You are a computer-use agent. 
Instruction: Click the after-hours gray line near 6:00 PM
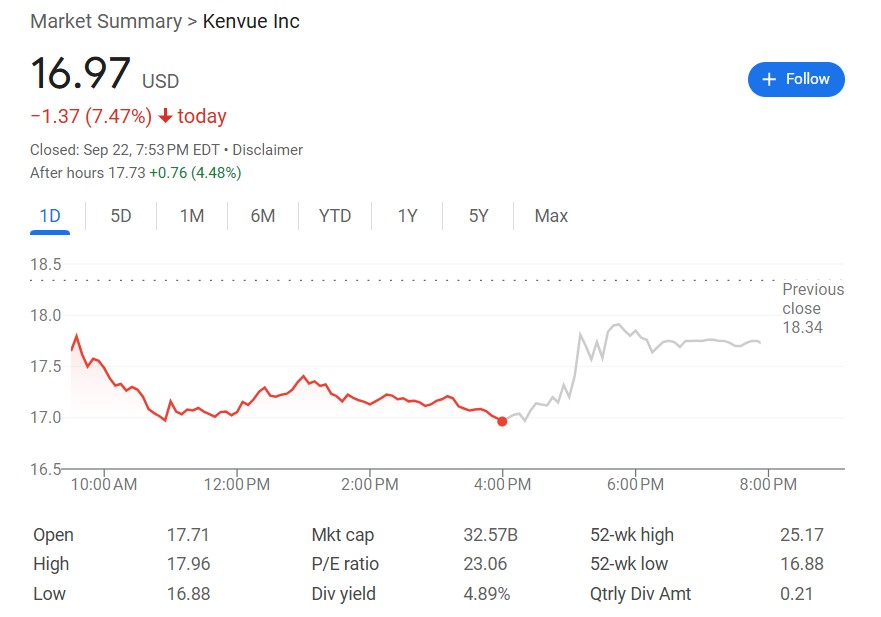(632, 334)
